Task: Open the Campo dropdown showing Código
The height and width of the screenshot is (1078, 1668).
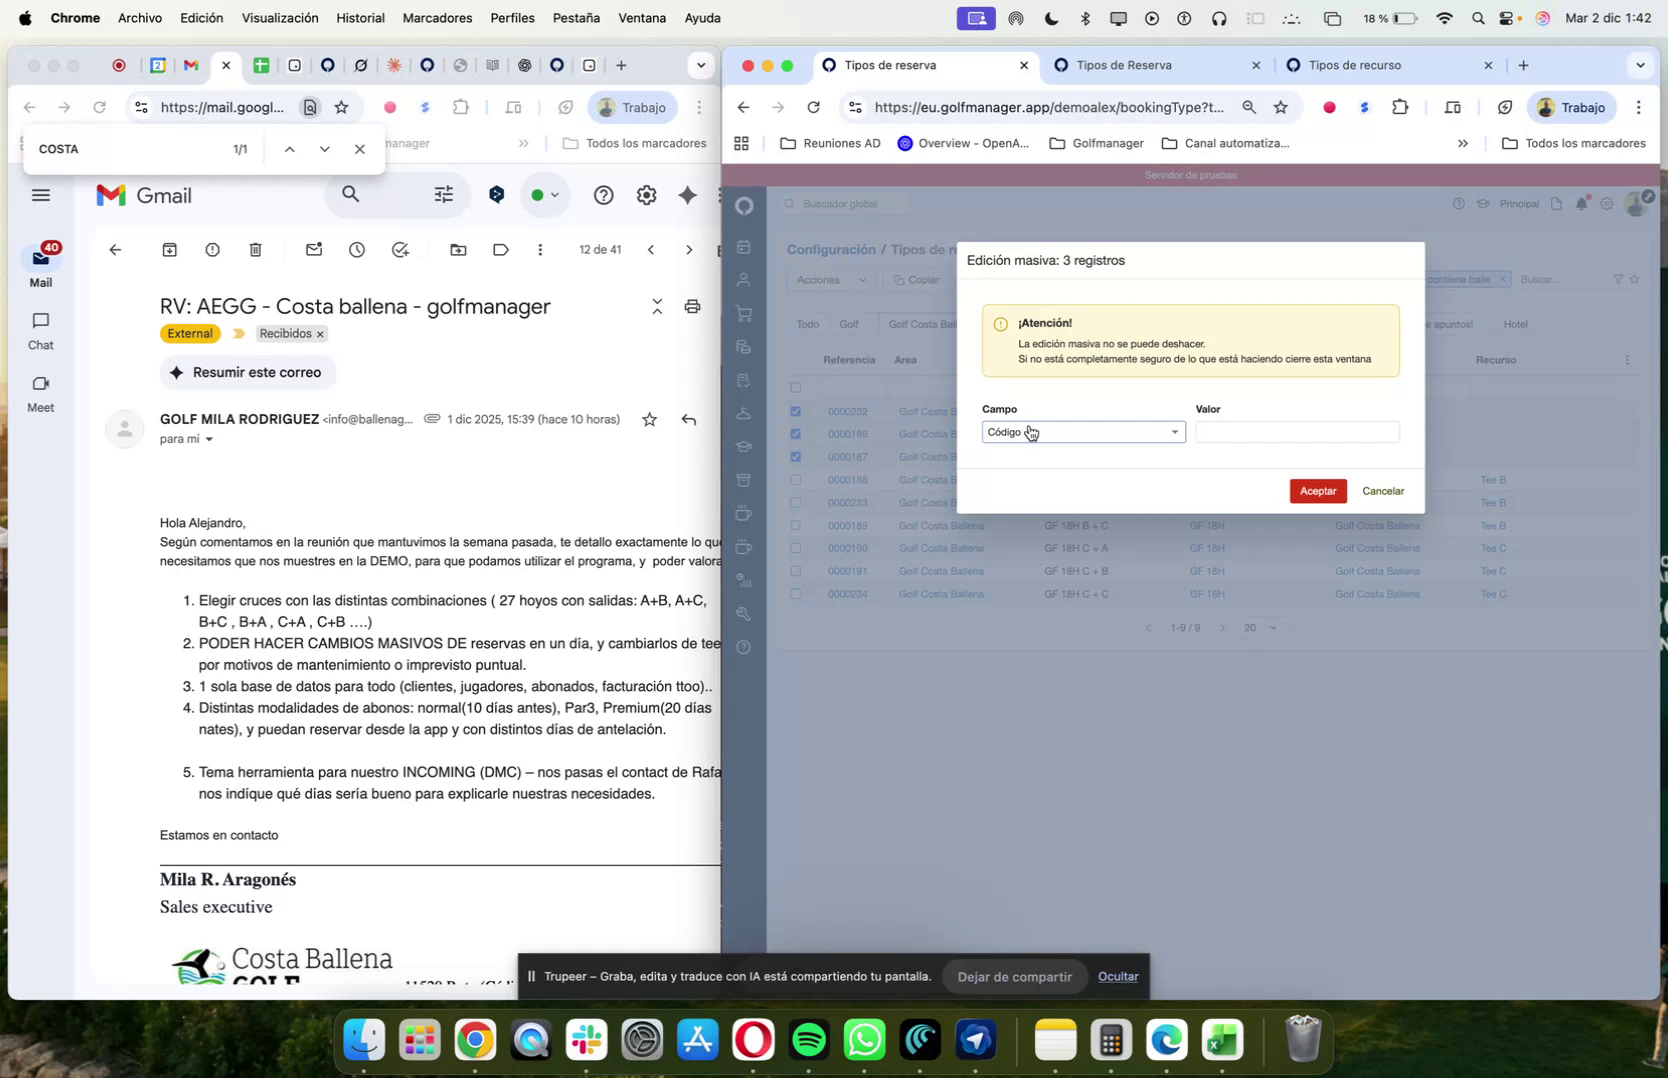Action: click(x=1082, y=432)
